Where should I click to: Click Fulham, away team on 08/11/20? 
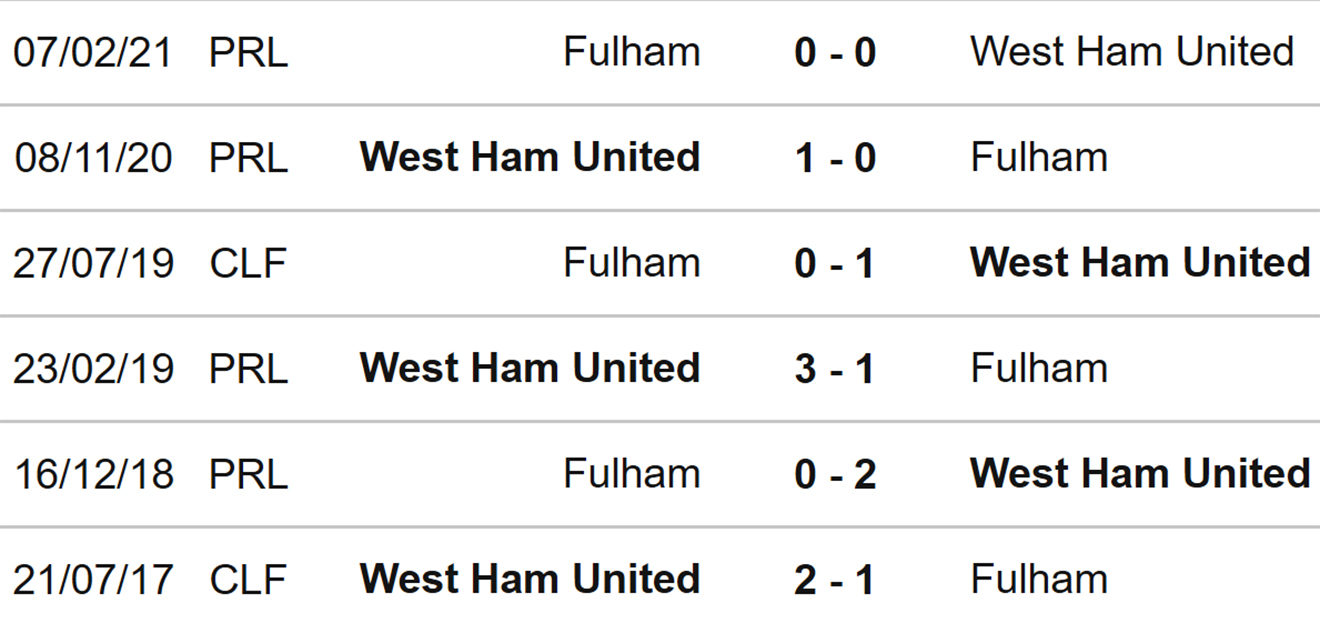pos(1039,158)
